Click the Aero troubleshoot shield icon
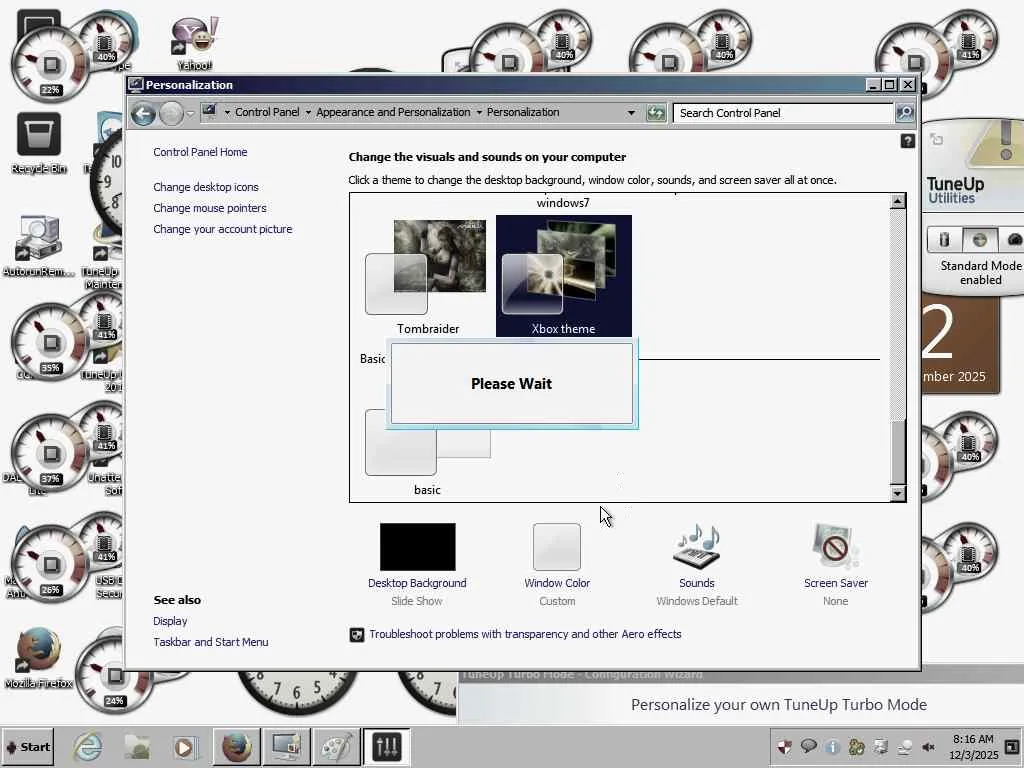This screenshot has height=768, width=1024. [x=357, y=635]
